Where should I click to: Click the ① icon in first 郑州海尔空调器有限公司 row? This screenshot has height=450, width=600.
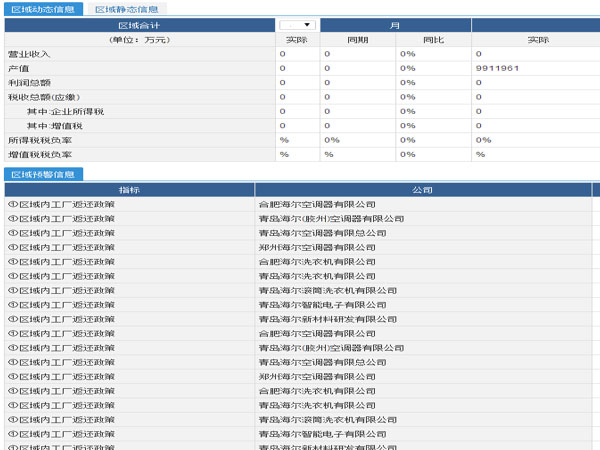click(x=13, y=248)
